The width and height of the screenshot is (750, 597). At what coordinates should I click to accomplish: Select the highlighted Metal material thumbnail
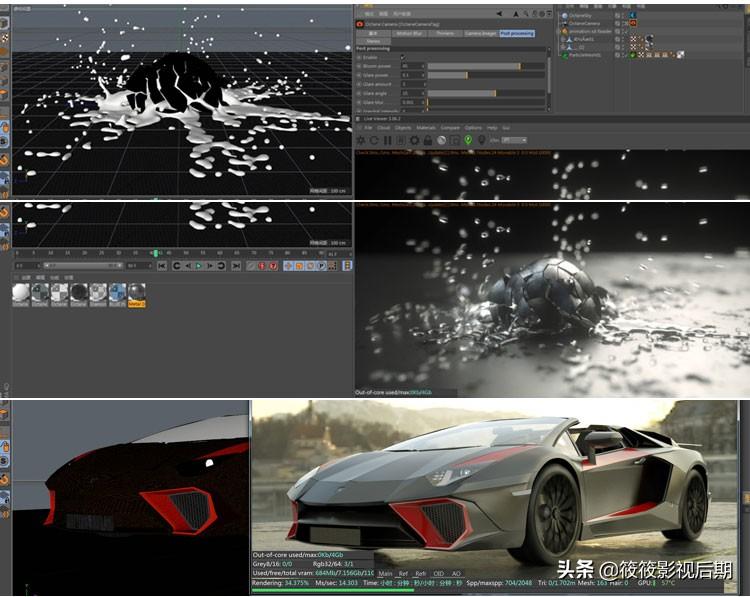137,292
